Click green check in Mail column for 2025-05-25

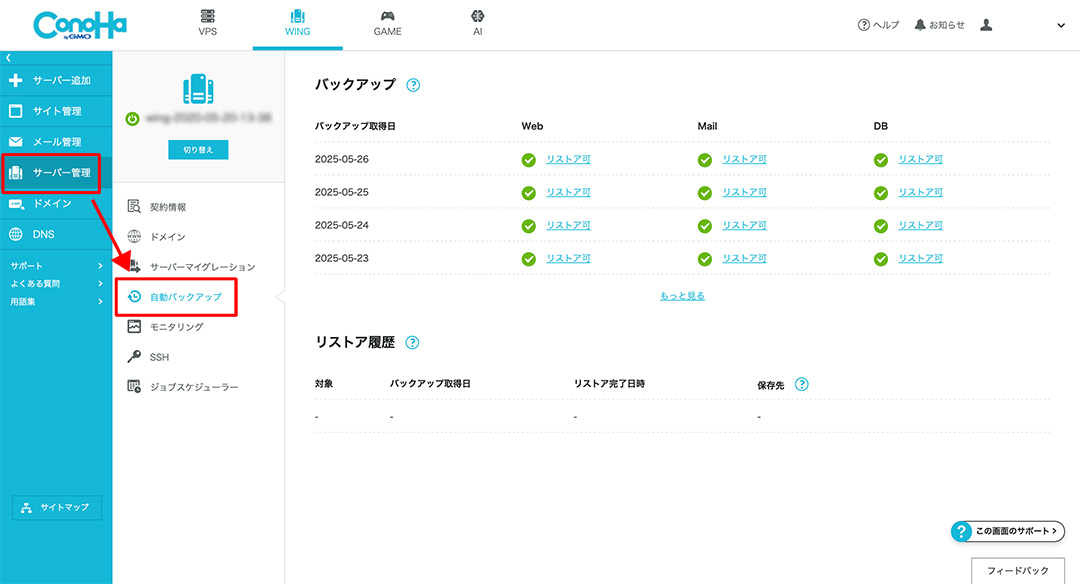point(705,193)
